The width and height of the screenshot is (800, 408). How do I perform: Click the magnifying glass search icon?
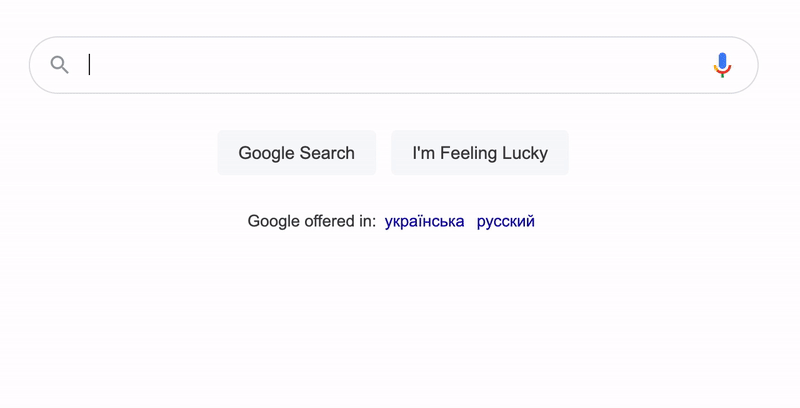pyautogui.click(x=59, y=65)
